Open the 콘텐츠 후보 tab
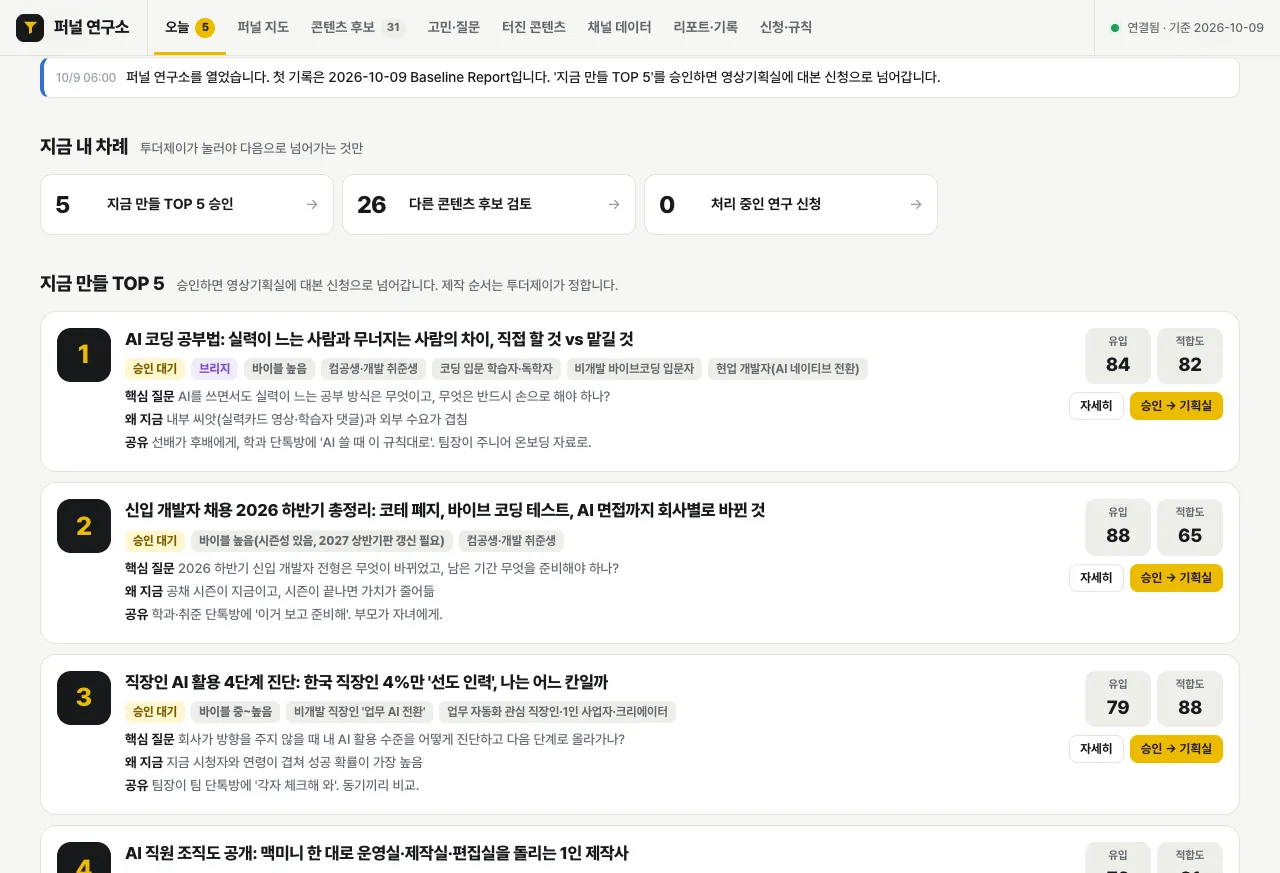The image size is (1280, 873). [x=358, y=27]
